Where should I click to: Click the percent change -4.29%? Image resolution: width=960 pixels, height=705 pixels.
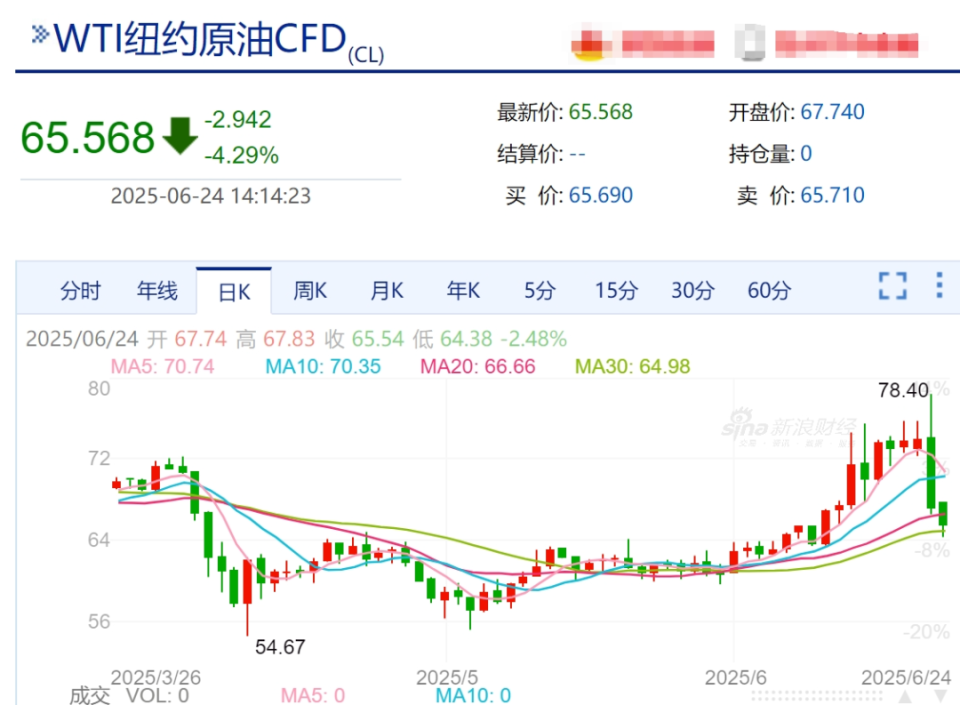click(241, 155)
